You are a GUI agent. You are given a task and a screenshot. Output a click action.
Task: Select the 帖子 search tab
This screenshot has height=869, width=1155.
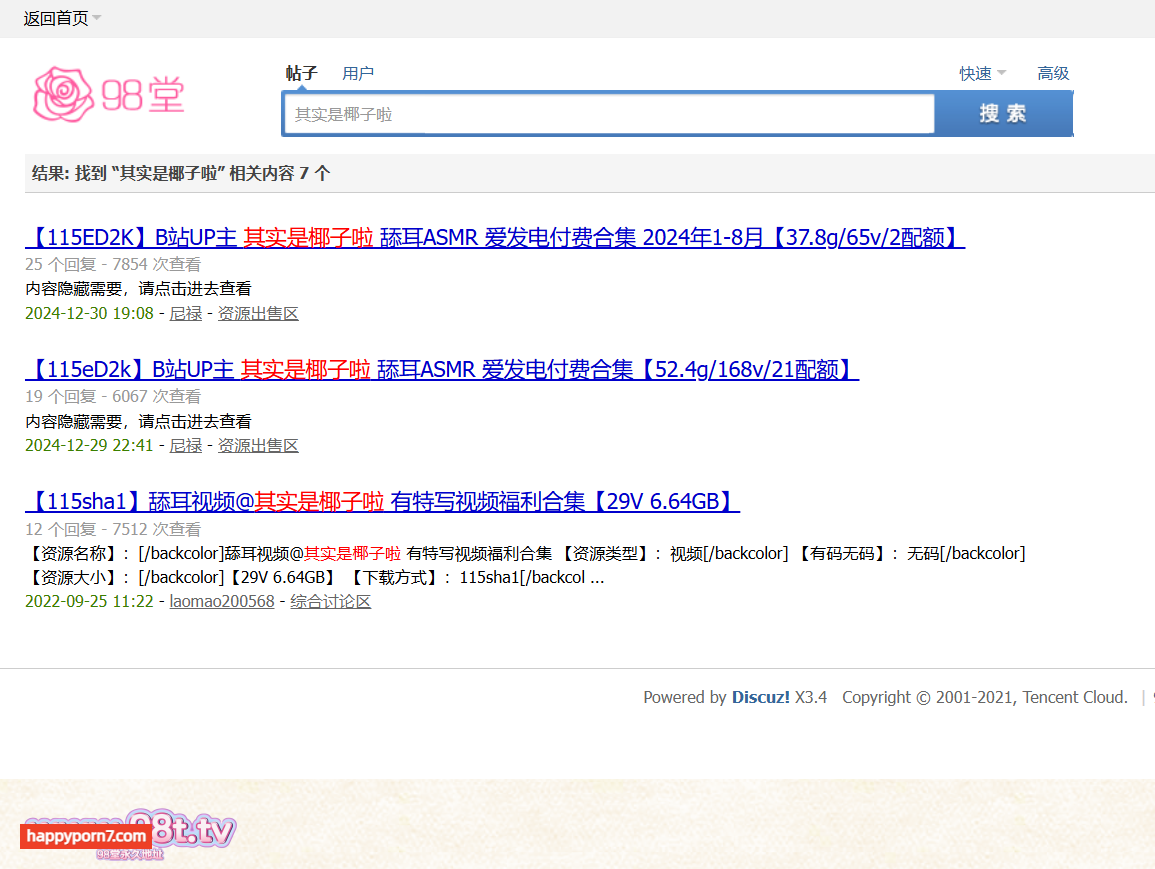(301, 73)
